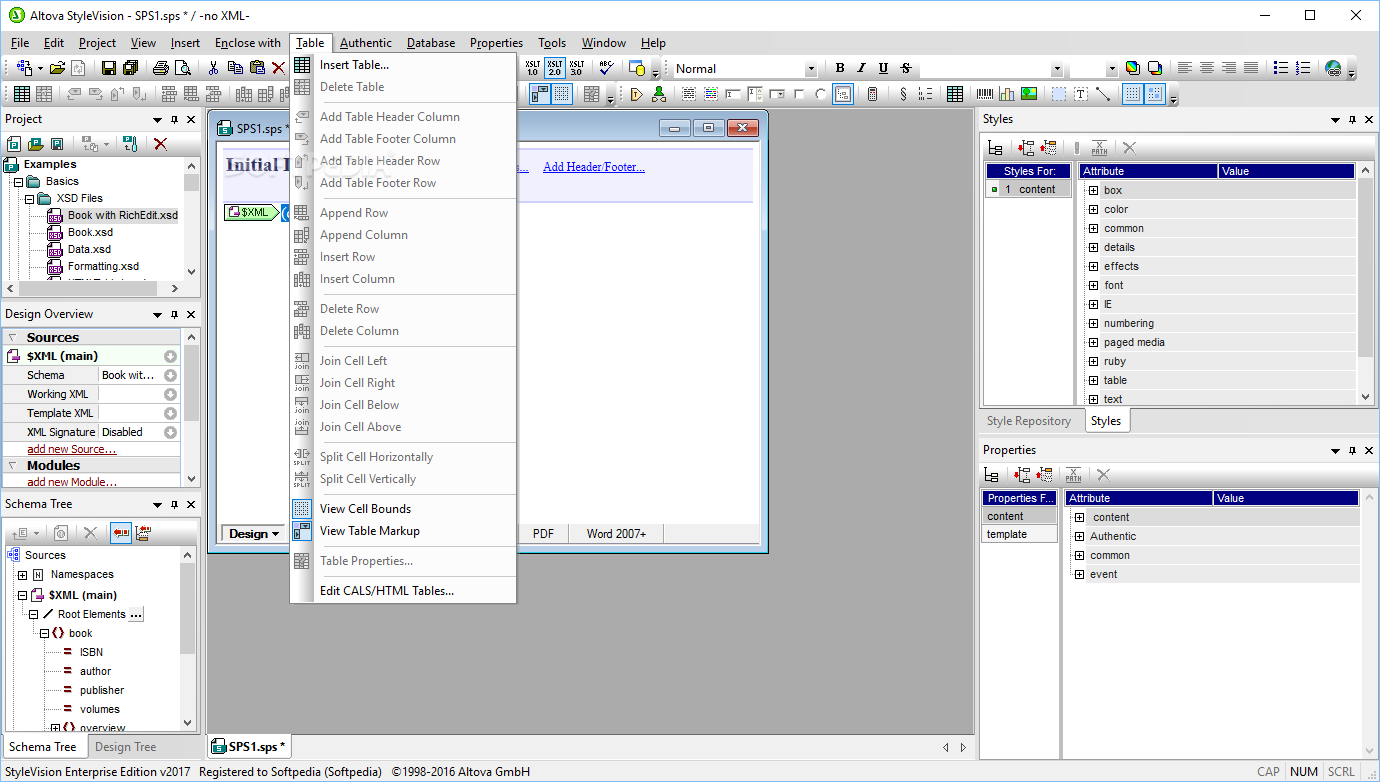The image size is (1380, 782).
Task: Click the Paste clipboard icon
Action: (x=257, y=68)
